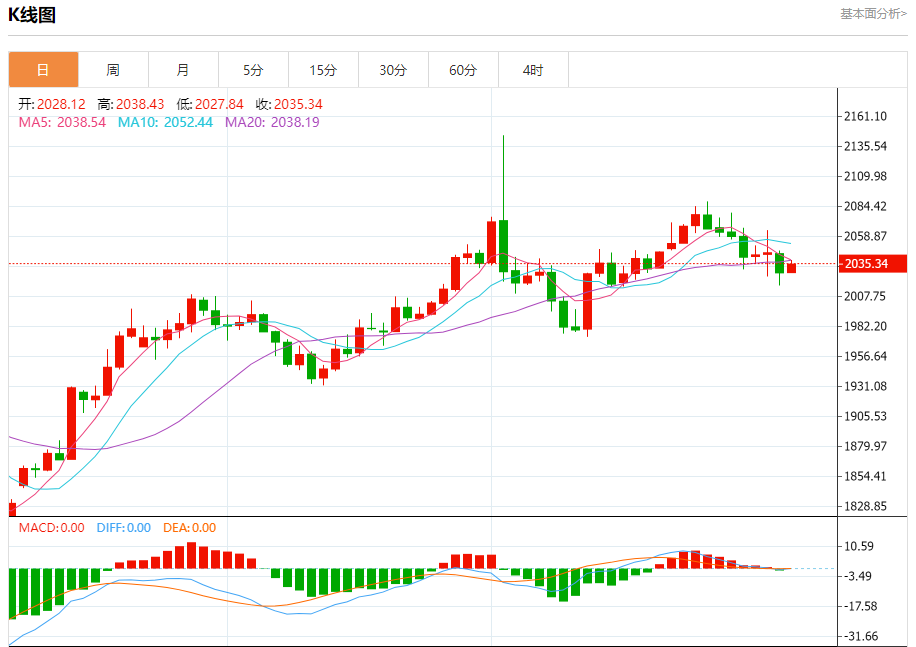This screenshot has height=647, width=916.
Task: Click the 2084.42 price axis label
Action: point(865,206)
